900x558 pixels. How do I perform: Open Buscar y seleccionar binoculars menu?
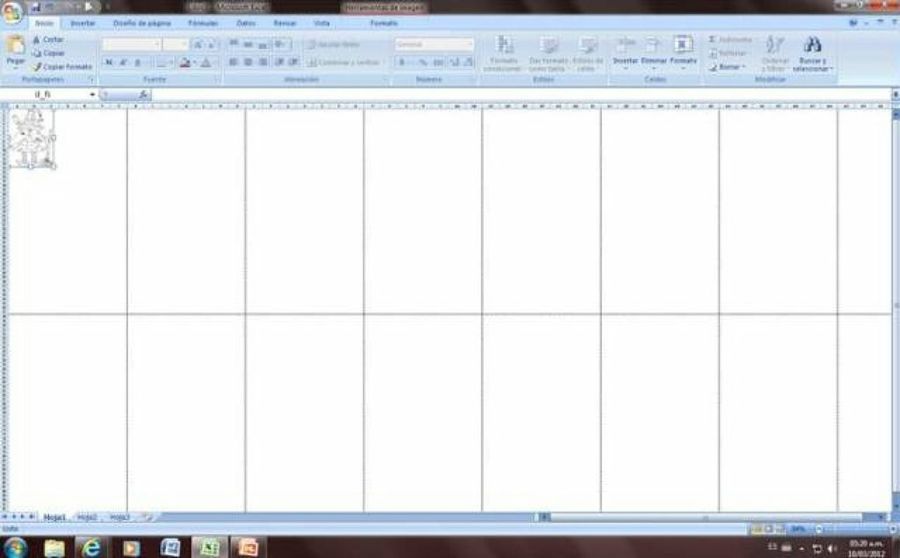coord(812,53)
